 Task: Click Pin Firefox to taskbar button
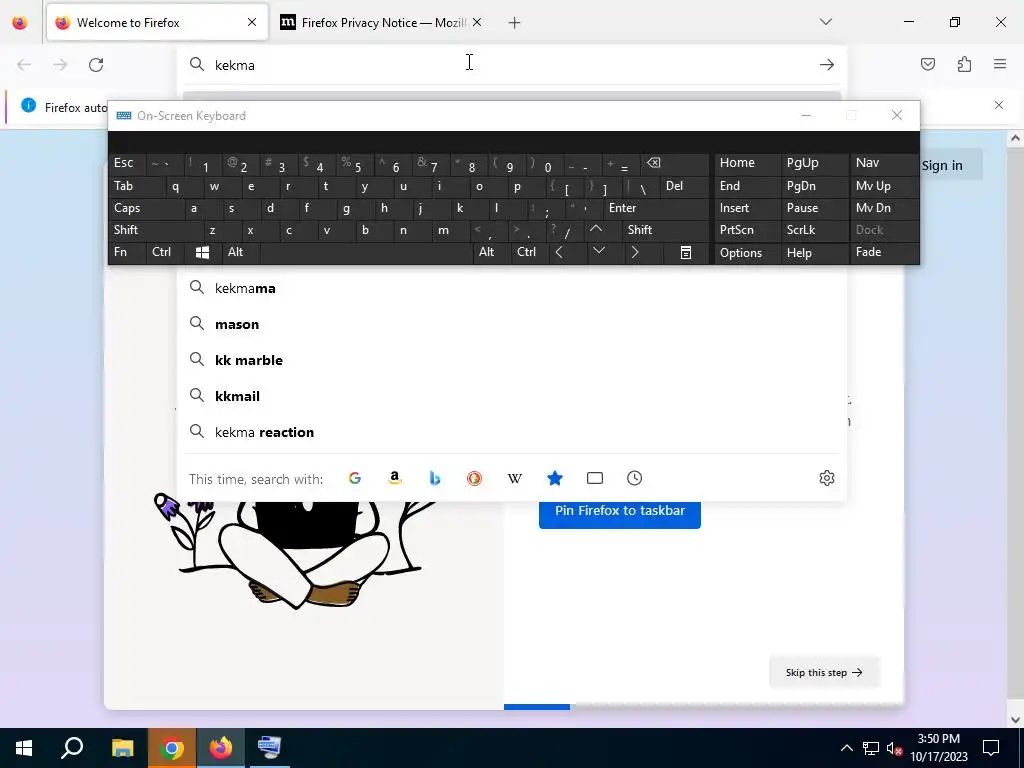tap(620, 513)
